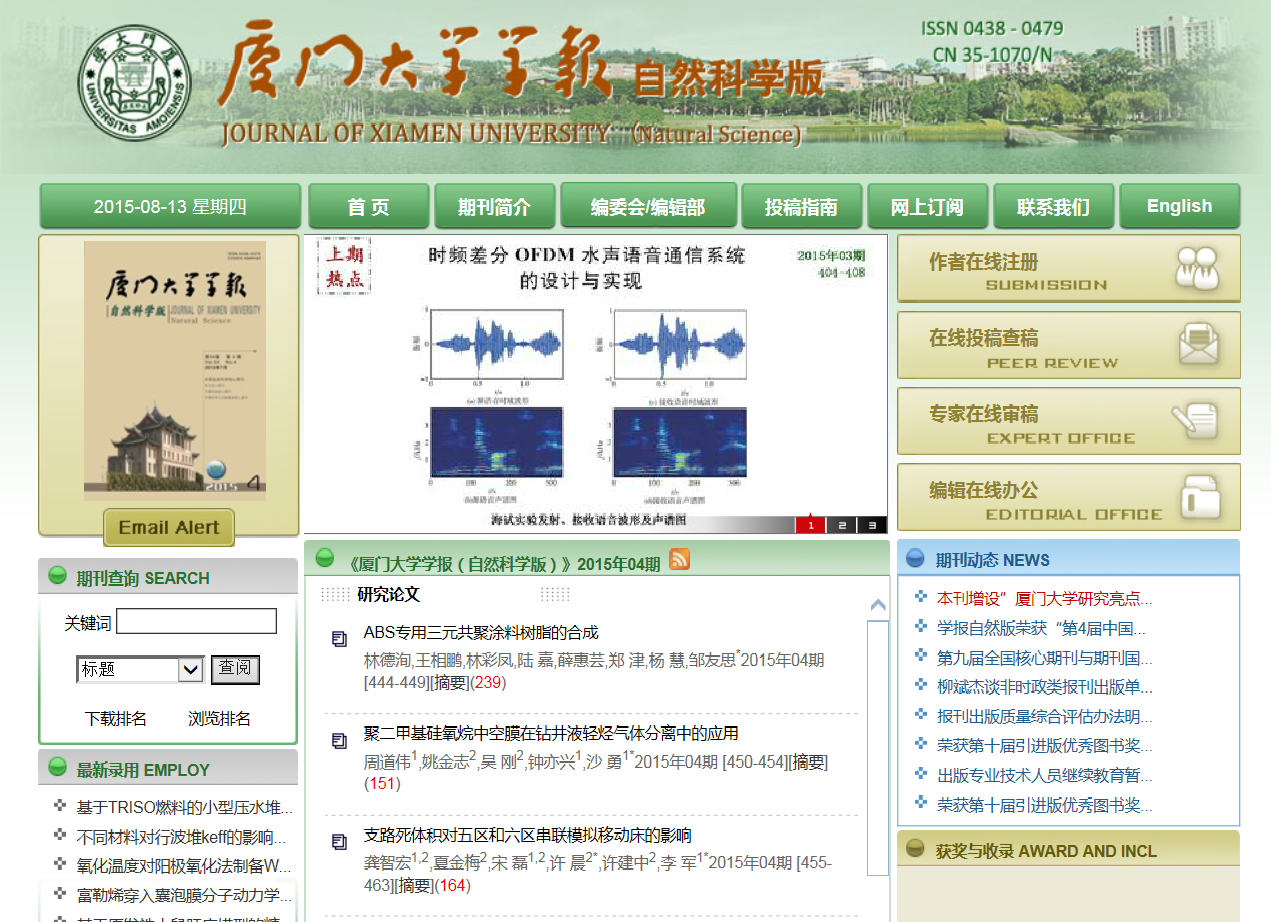Click the editorial office folder icon
Image resolution: width=1271 pixels, height=922 pixels.
pos(1199,496)
